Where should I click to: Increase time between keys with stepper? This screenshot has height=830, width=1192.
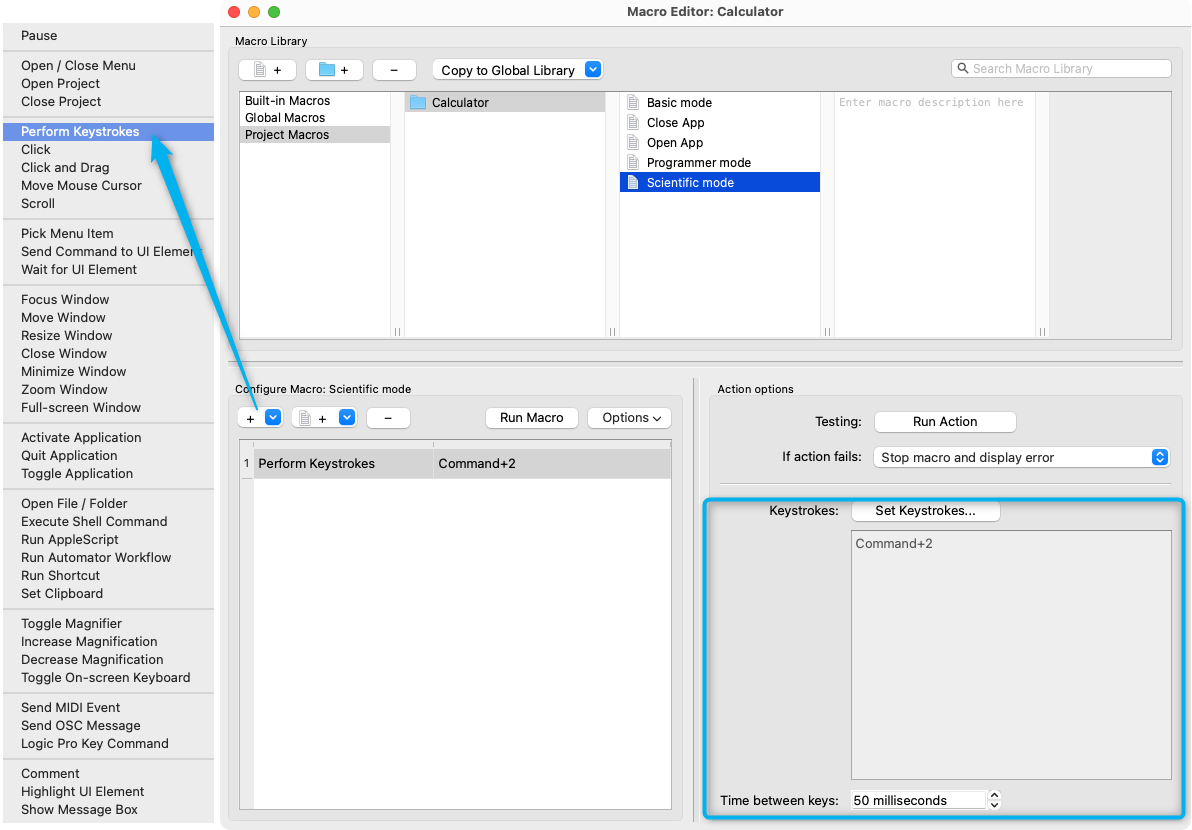994,795
